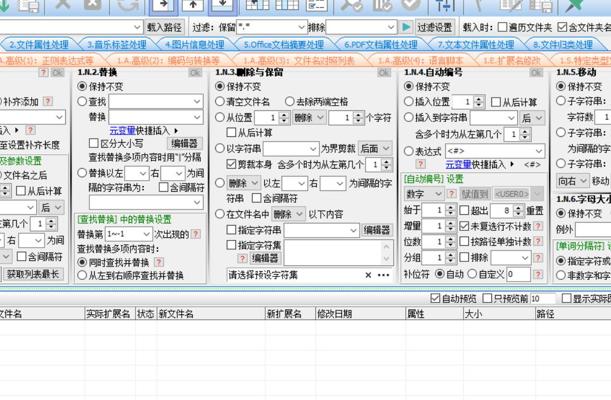
Task: Enable 遍历文件夹 checkbox
Action: tap(502, 27)
